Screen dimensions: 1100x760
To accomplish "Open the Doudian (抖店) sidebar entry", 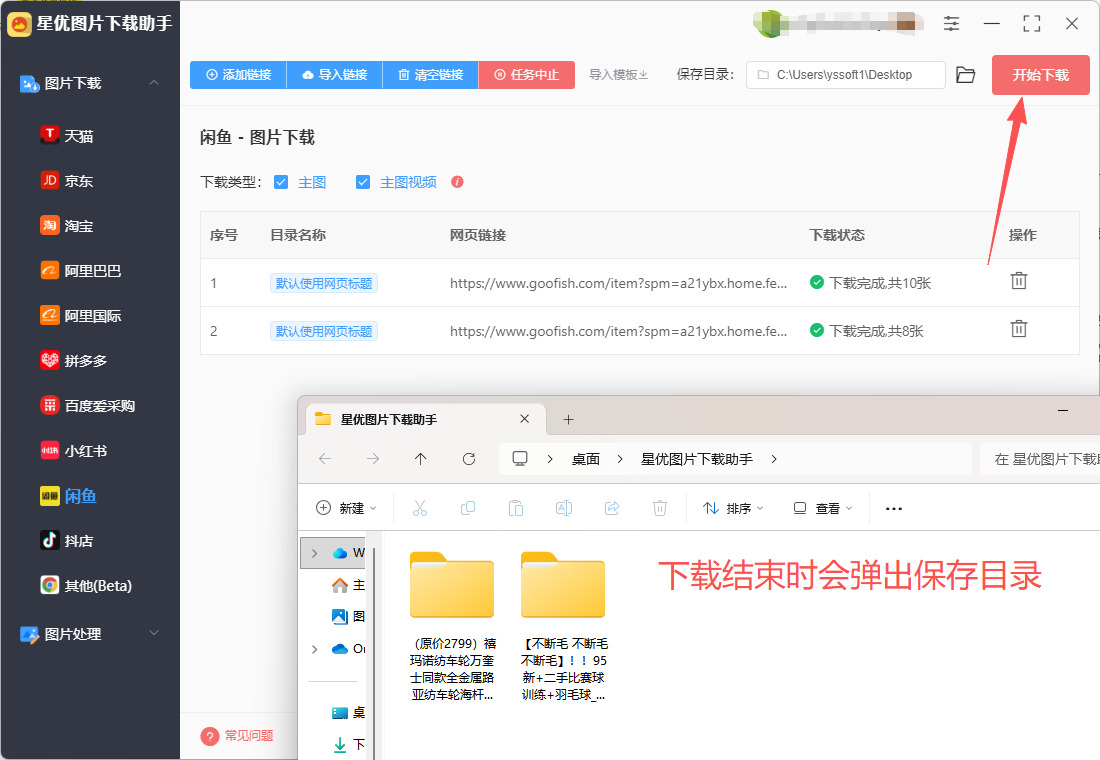I will [x=67, y=540].
